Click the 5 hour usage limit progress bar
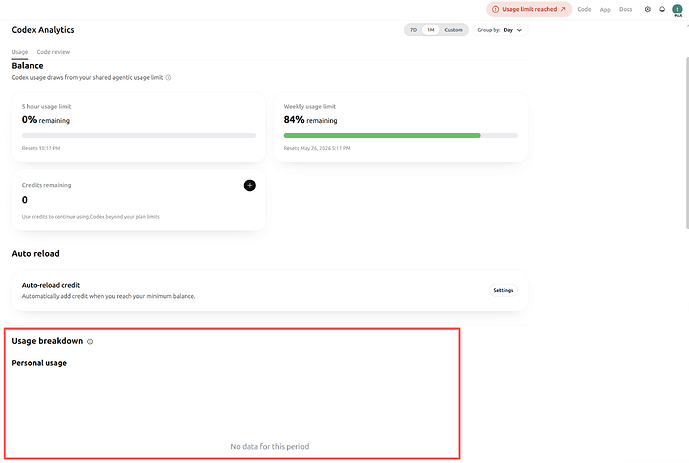The width and height of the screenshot is (689, 463). pyautogui.click(x=139, y=136)
